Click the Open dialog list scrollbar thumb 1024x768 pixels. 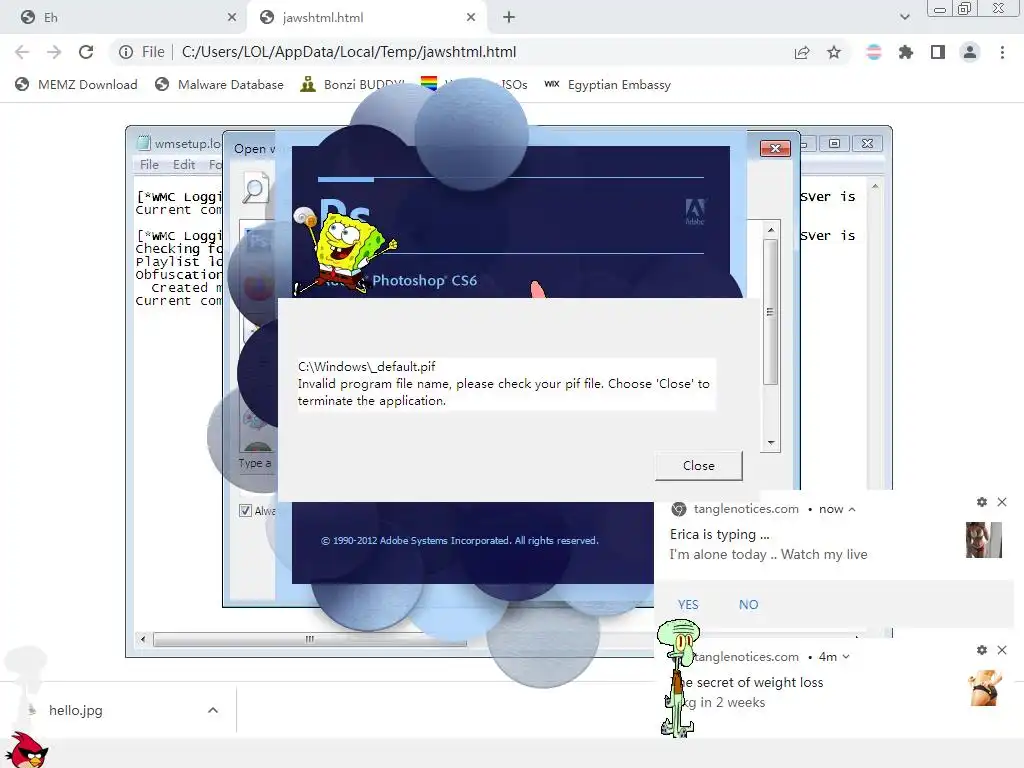(771, 312)
